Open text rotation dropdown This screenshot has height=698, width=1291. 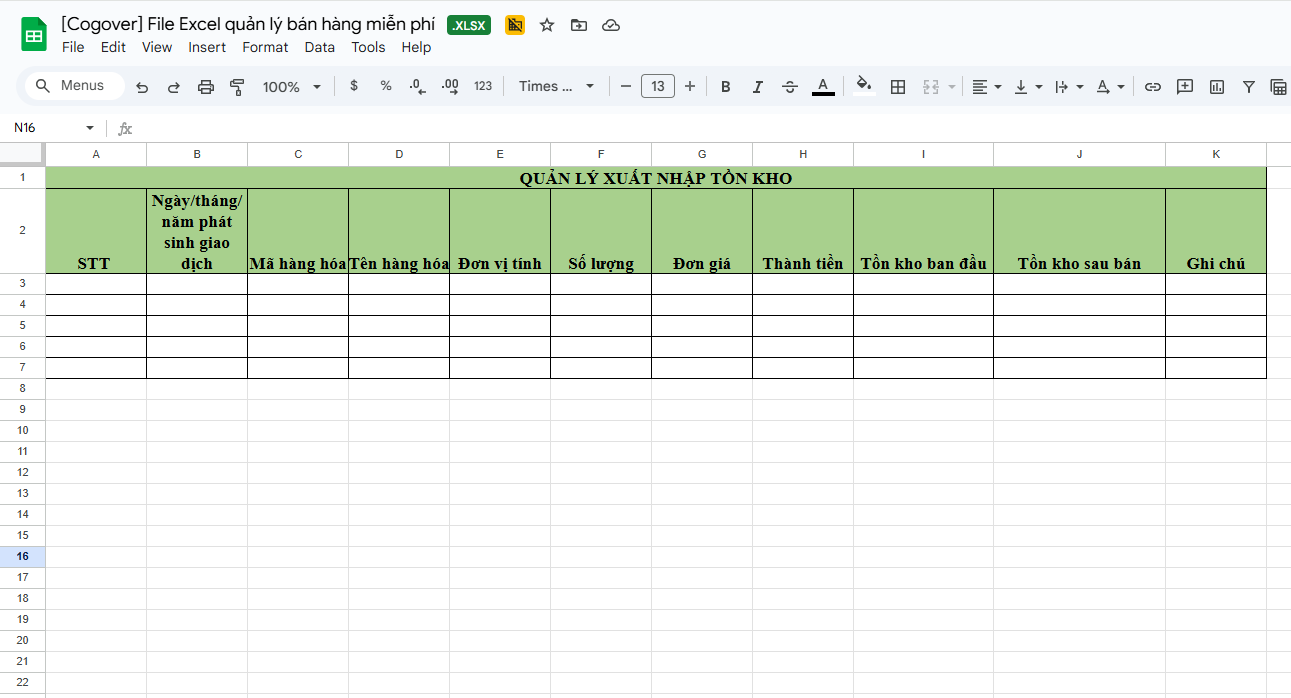tap(1110, 87)
